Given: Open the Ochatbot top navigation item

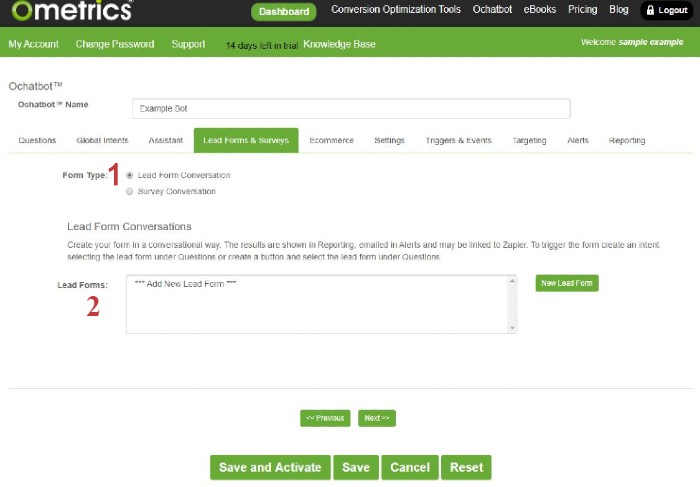Looking at the screenshot, I should [x=492, y=9].
